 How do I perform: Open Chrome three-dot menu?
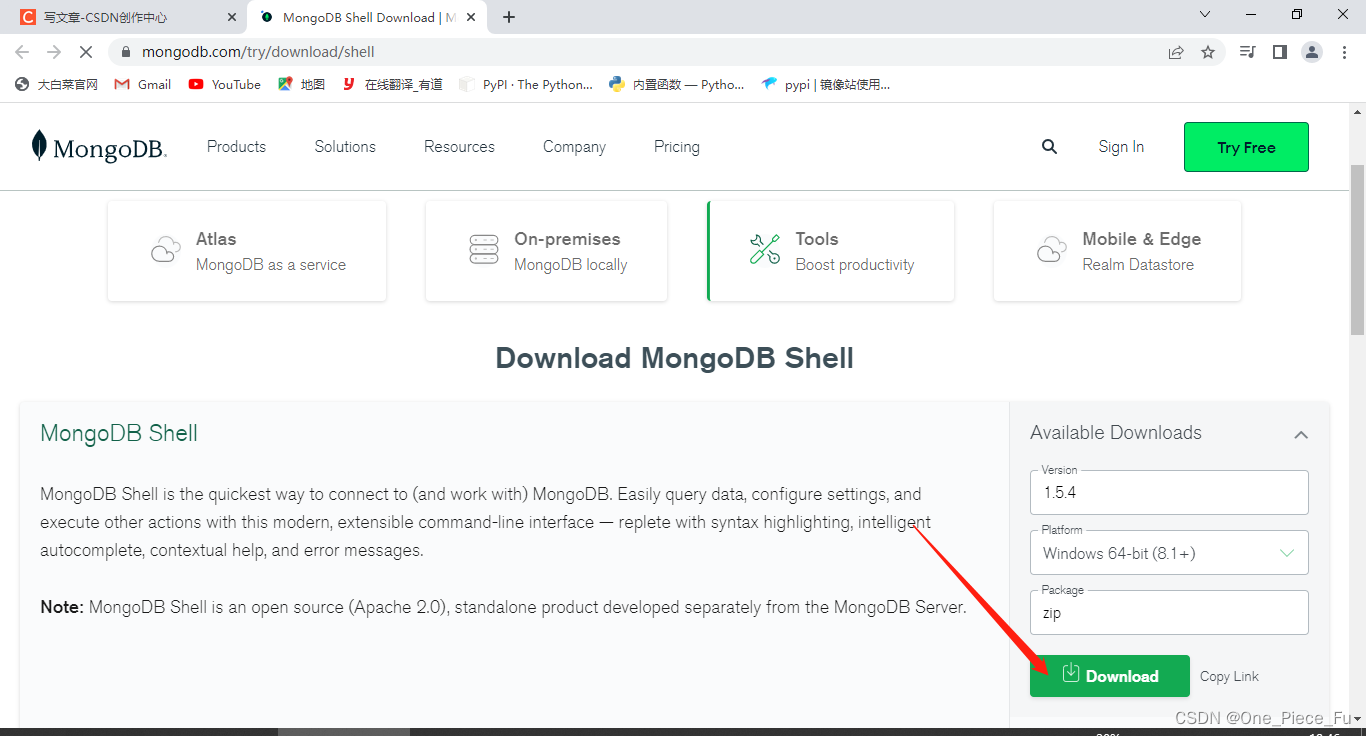pos(1344,52)
